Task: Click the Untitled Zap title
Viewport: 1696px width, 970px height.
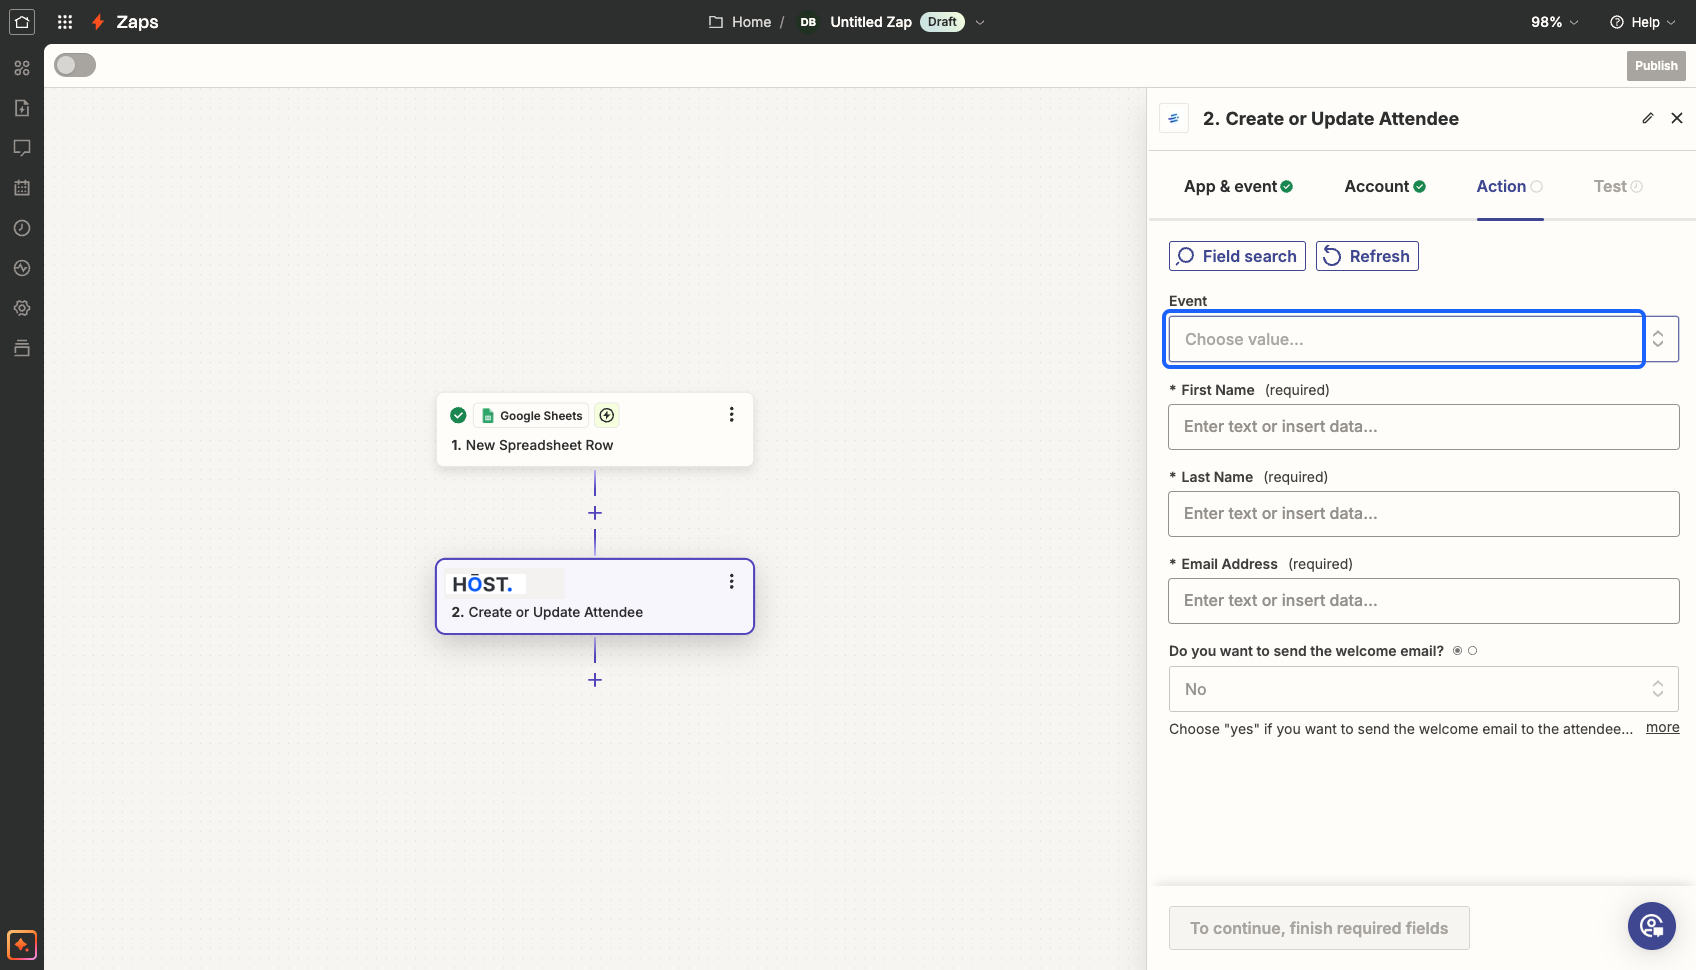Action: point(871,22)
